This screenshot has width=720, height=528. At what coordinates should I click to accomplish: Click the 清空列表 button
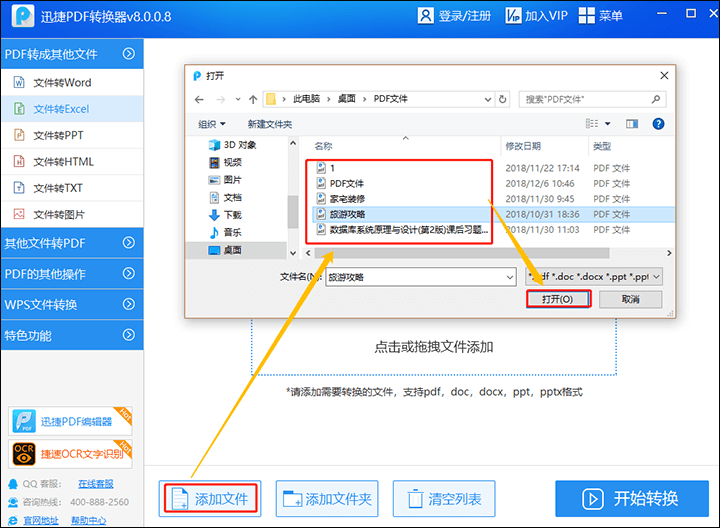pyautogui.click(x=444, y=499)
